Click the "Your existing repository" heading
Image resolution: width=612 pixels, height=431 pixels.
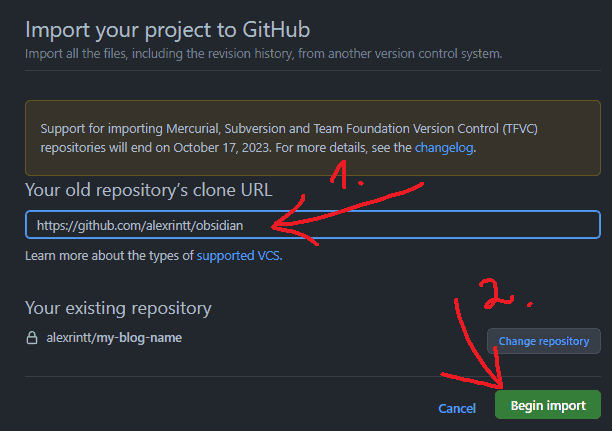118,308
